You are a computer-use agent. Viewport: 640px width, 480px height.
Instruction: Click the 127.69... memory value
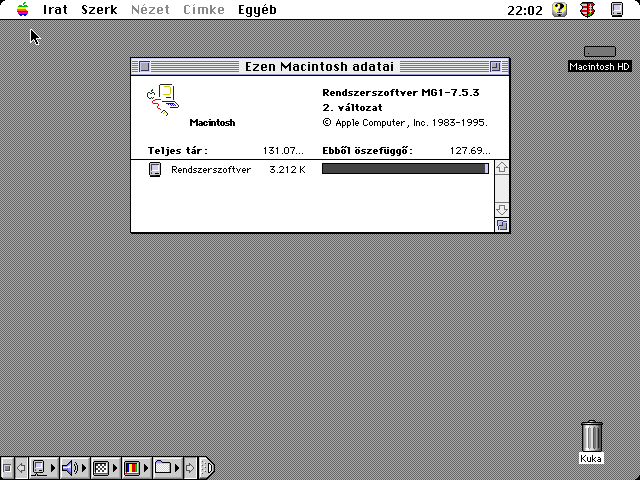pyautogui.click(x=470, y=151)
